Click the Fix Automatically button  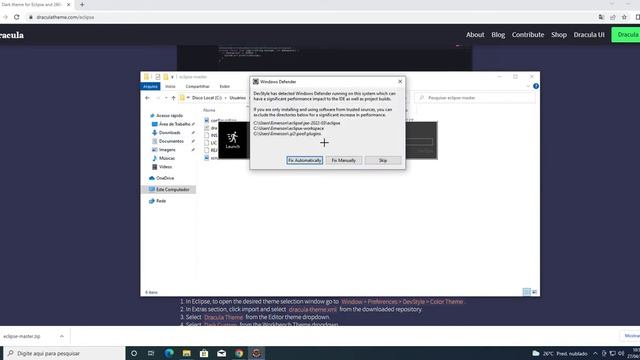304,160
